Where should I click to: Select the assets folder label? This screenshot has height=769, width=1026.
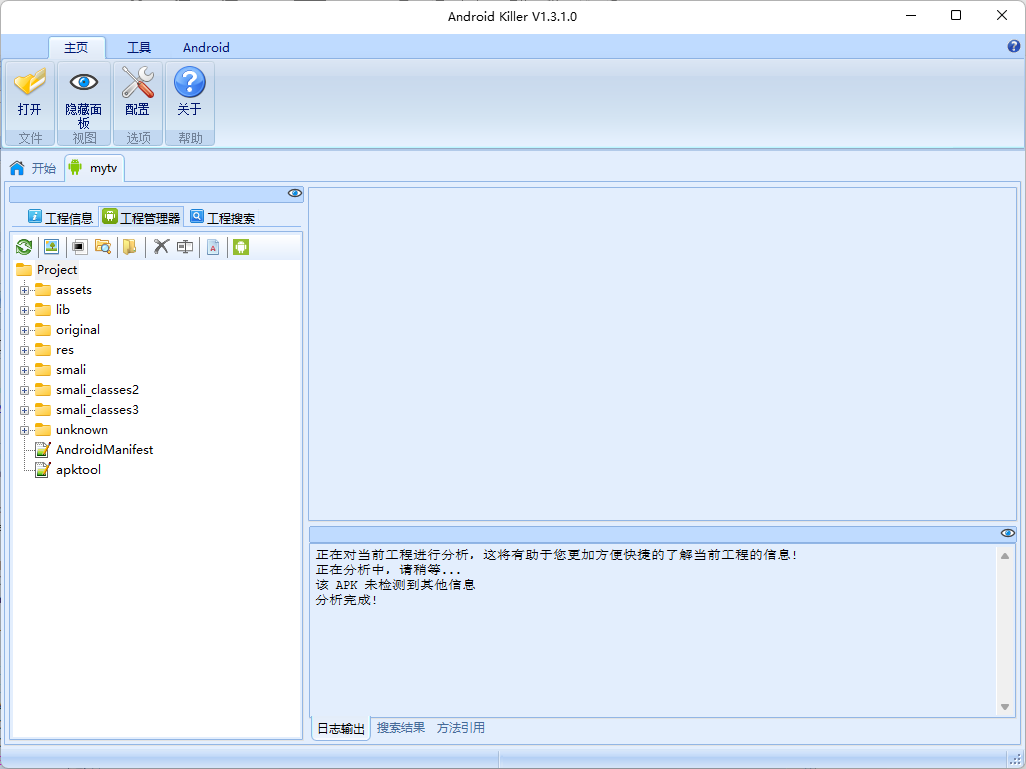click(74, 290)
